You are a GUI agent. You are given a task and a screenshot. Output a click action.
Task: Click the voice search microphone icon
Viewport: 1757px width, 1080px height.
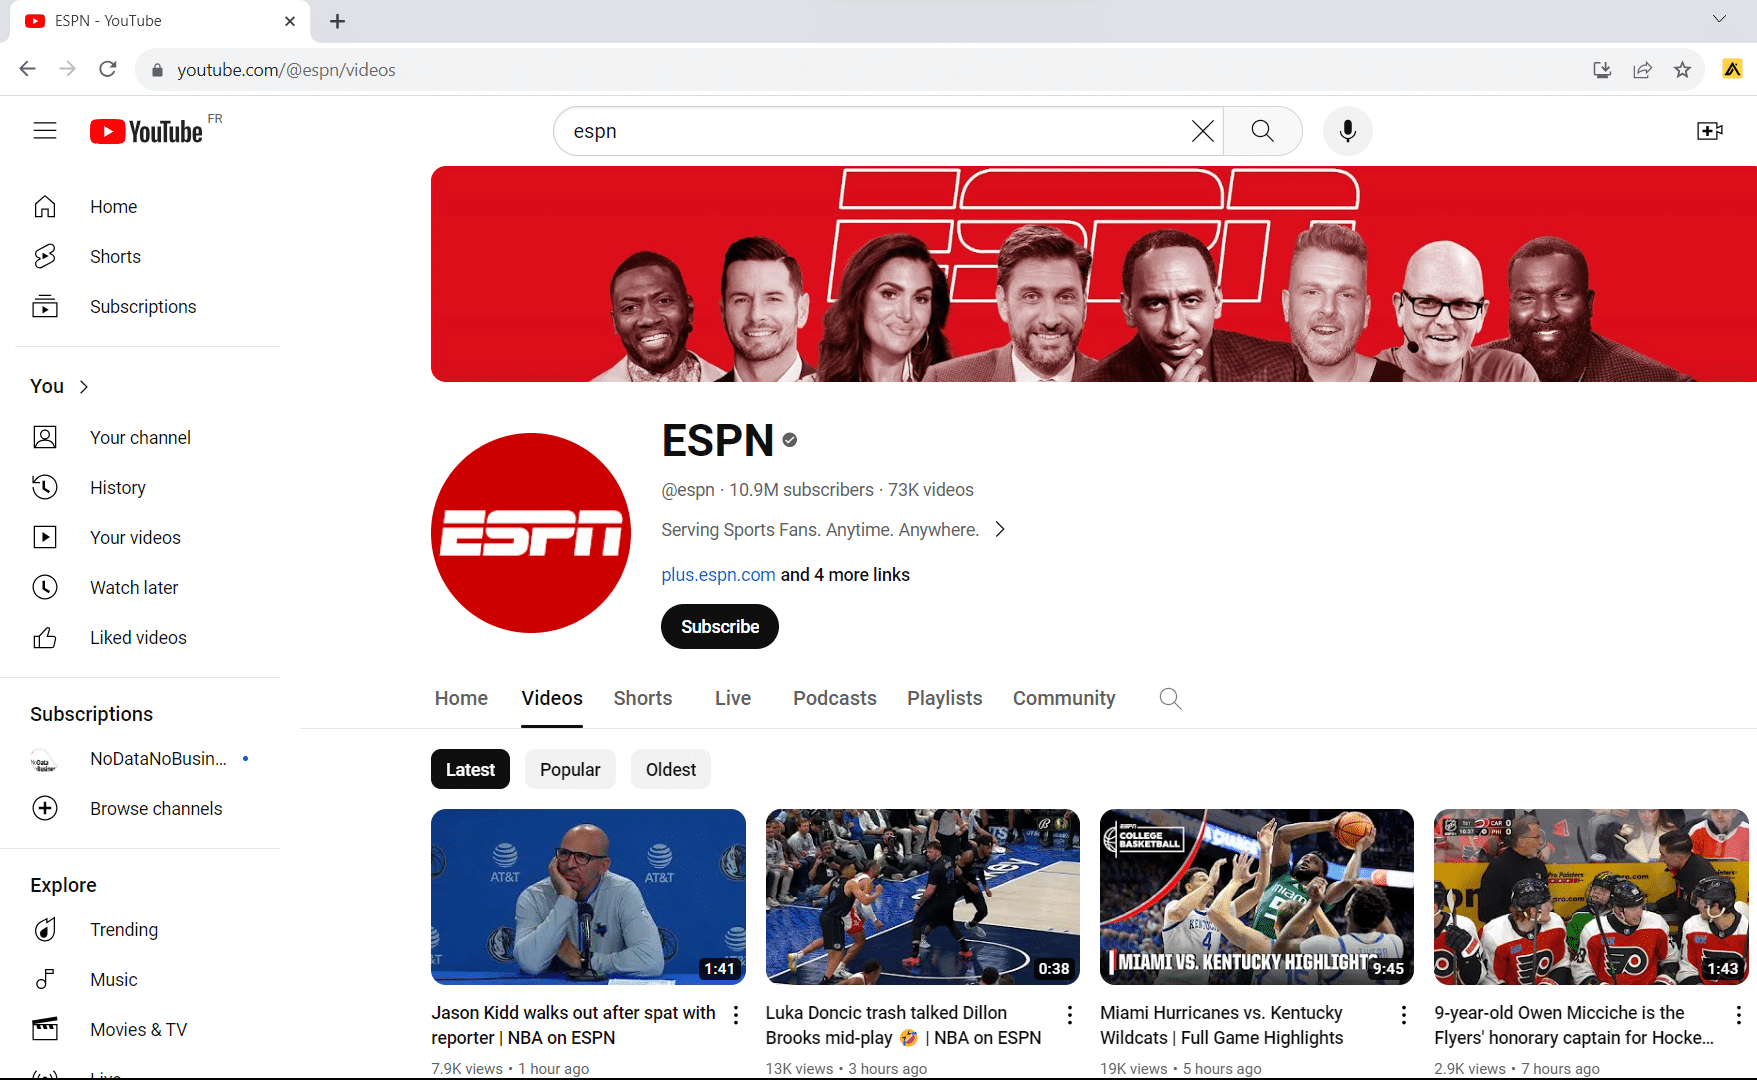[x=1347, y=131]
